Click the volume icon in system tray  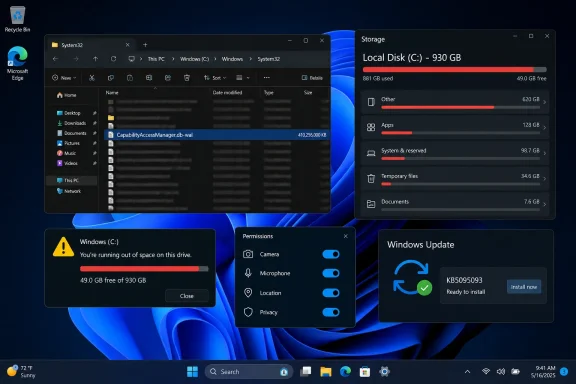point(501,372)
